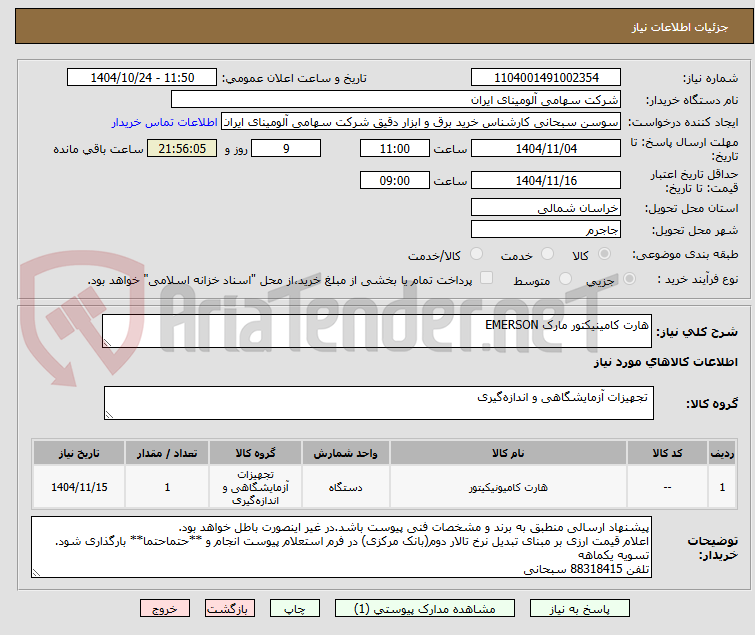Open مشاهده مدارک پیوستی (1) attachments

click(425, 608)
